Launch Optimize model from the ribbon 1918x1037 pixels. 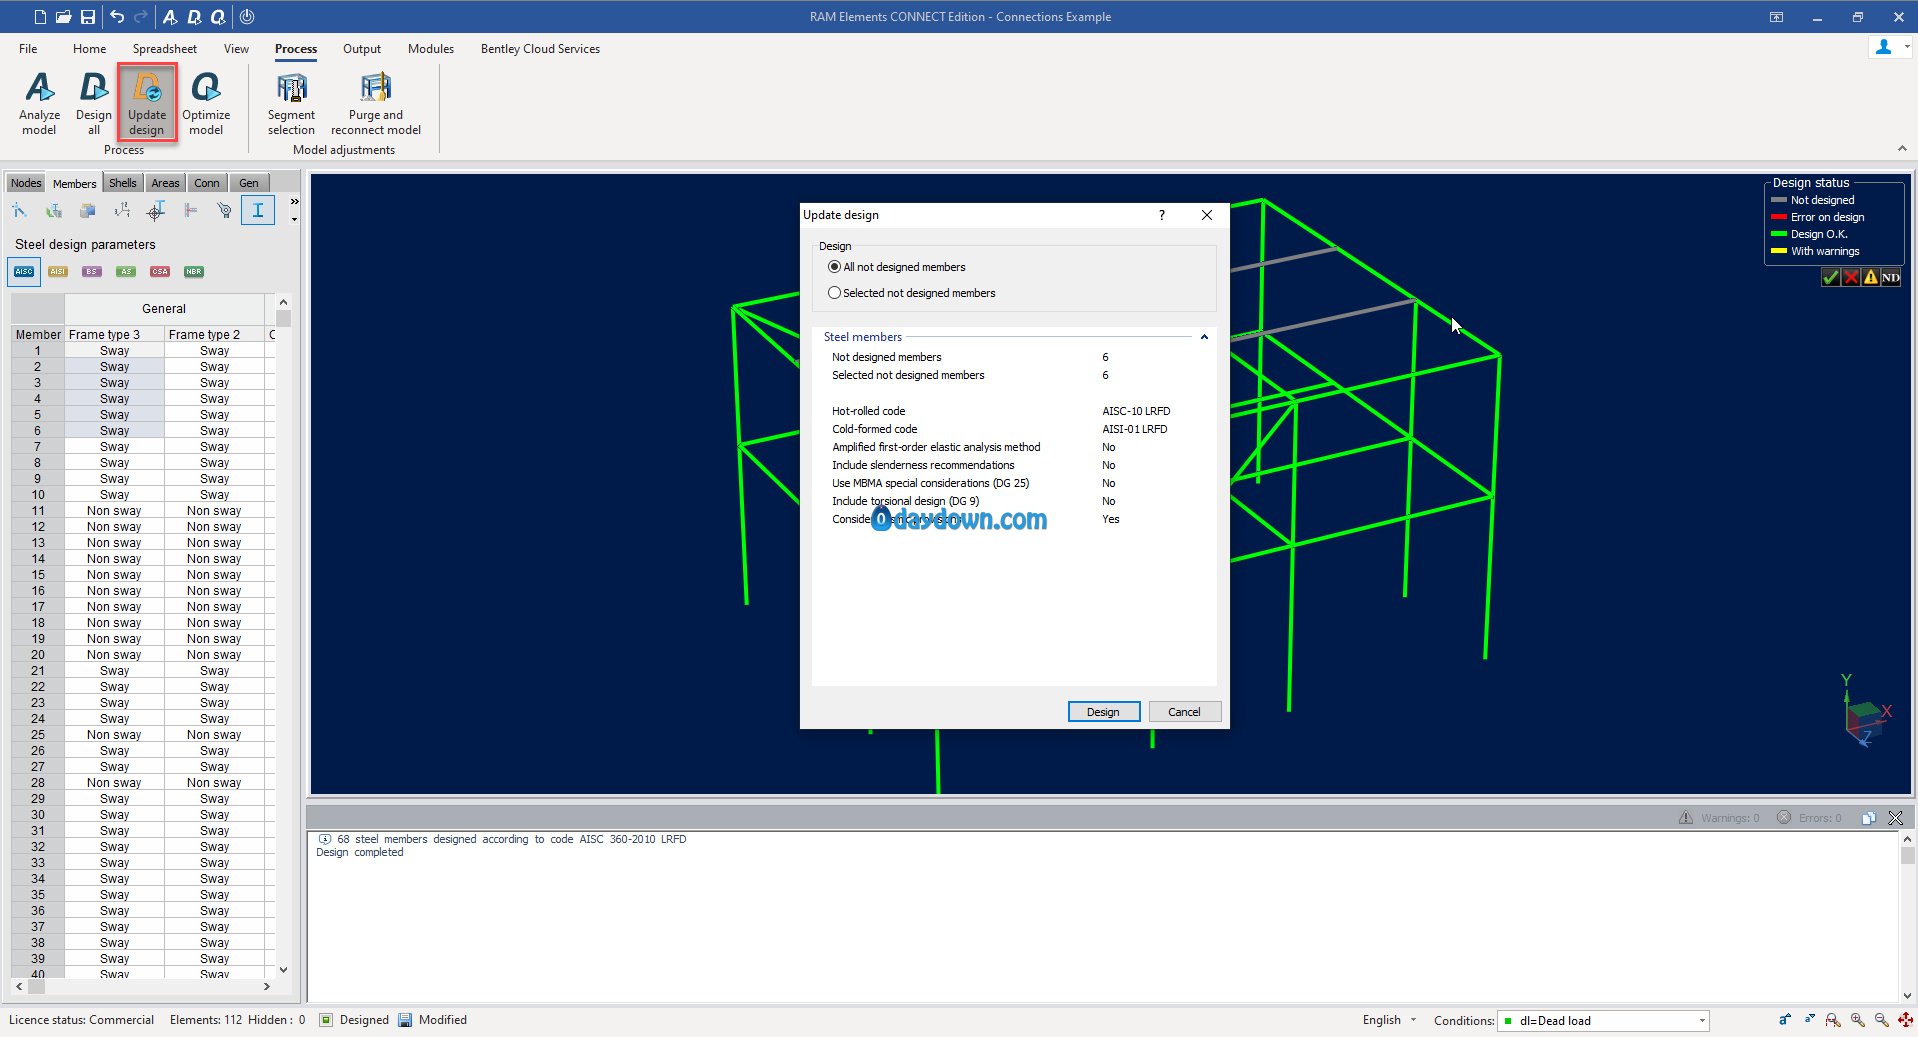coord(206,104)
